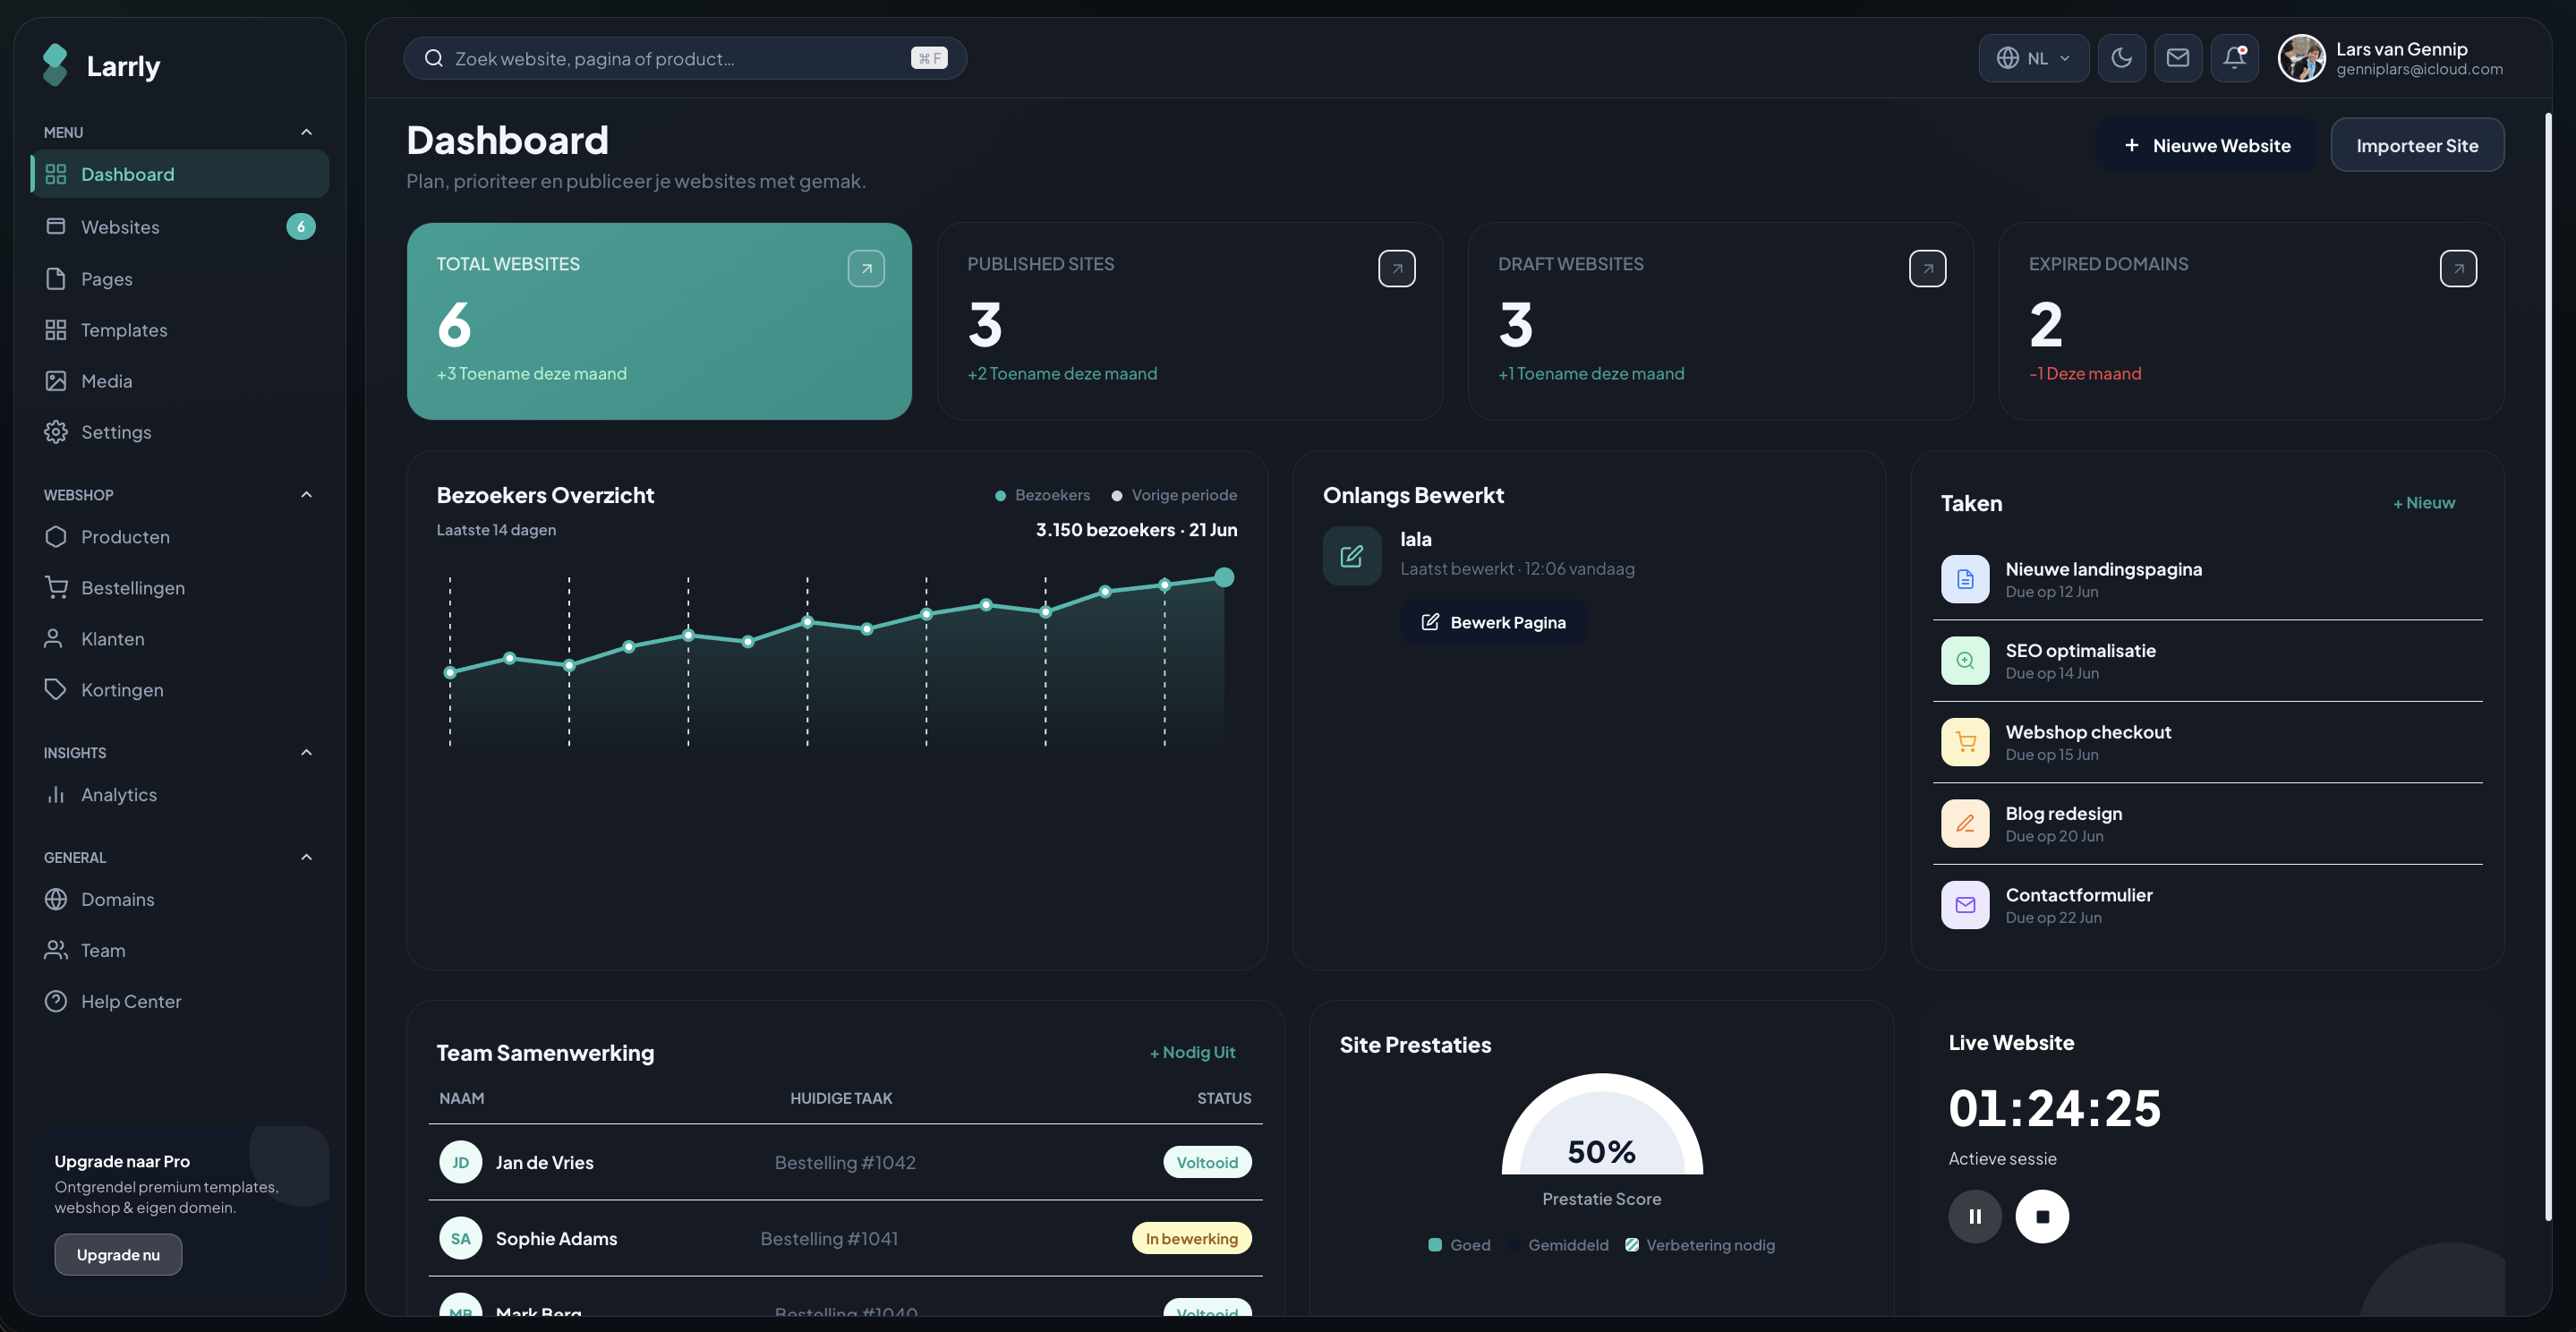Open Published Sites card arrow icon
This screenshot has width=2576, height=1332.
[1397, 268]
